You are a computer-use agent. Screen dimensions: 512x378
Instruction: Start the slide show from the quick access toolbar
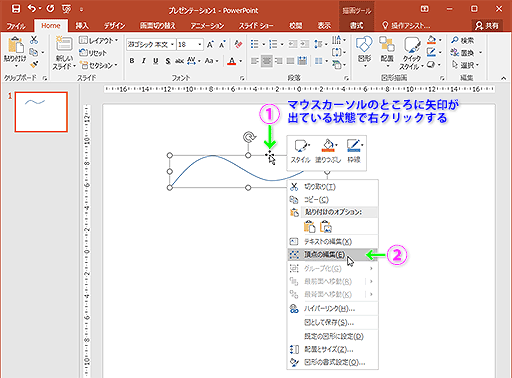click(66, 9)
